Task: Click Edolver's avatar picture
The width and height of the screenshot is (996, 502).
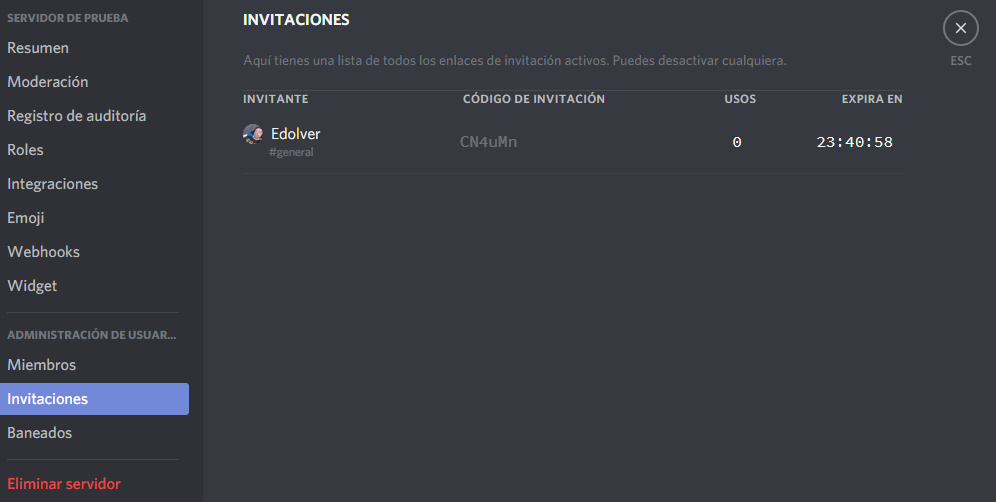Action: click(x=253, y=134)
